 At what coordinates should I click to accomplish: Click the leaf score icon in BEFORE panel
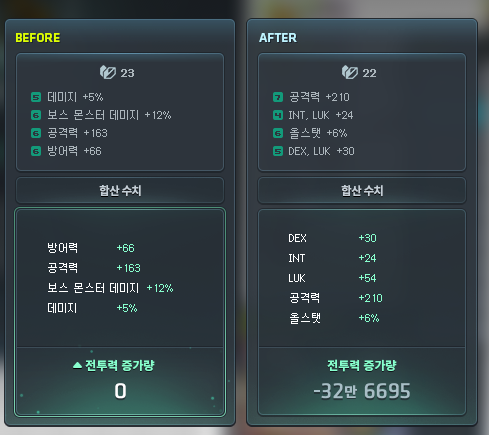click(108, 72)
